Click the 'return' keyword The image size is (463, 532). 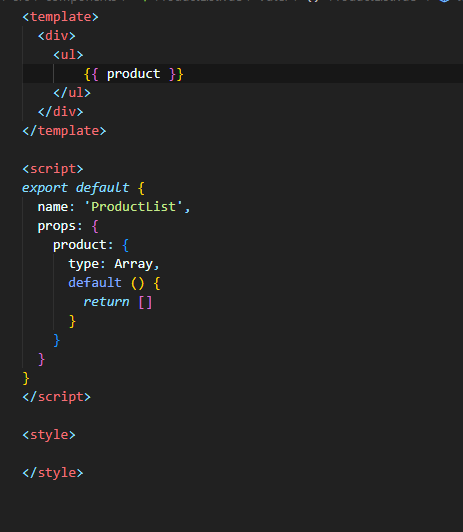click(106, 302)
